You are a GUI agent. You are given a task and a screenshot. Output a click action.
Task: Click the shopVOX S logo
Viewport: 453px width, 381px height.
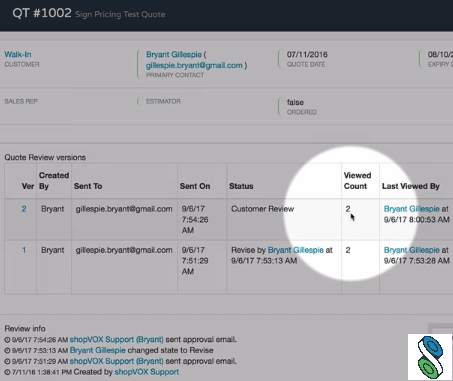pyautogui.click(x=430, y=357)
